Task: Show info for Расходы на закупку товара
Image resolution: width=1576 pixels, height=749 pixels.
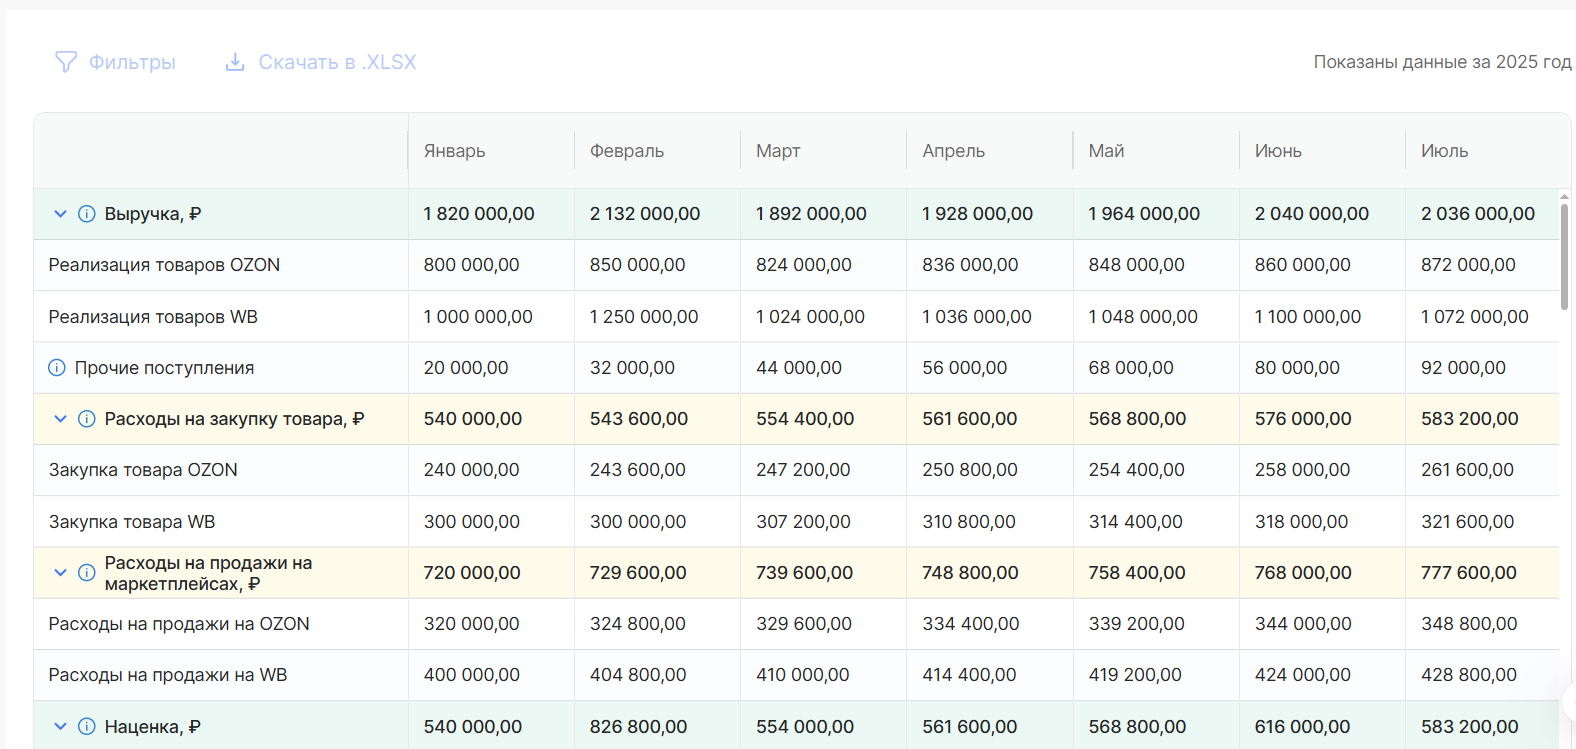Action: 87,419
